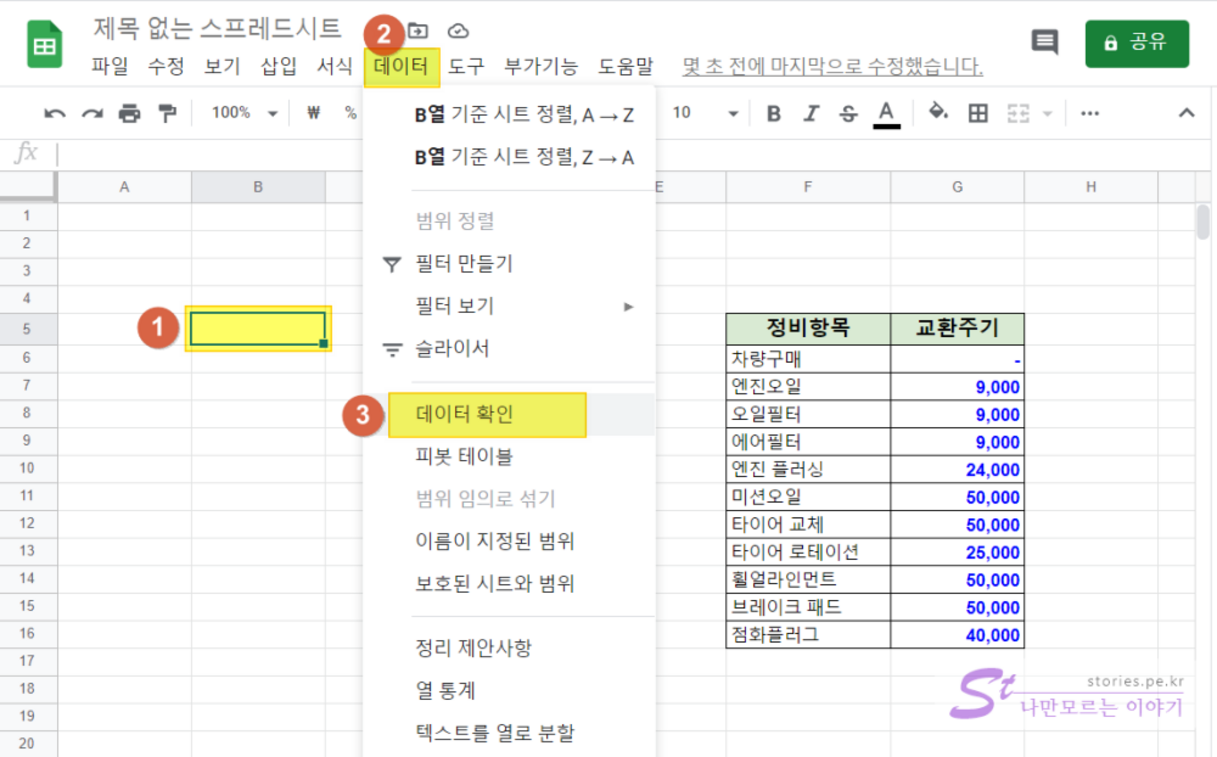Open the comment history icon
The height and width of the screenshot is (757, 1217).
[1044, 42]
